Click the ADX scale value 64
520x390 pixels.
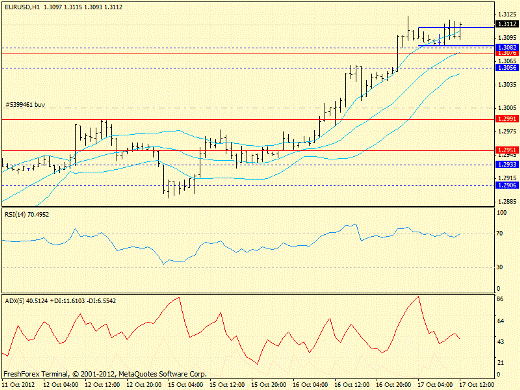point(500,321)
